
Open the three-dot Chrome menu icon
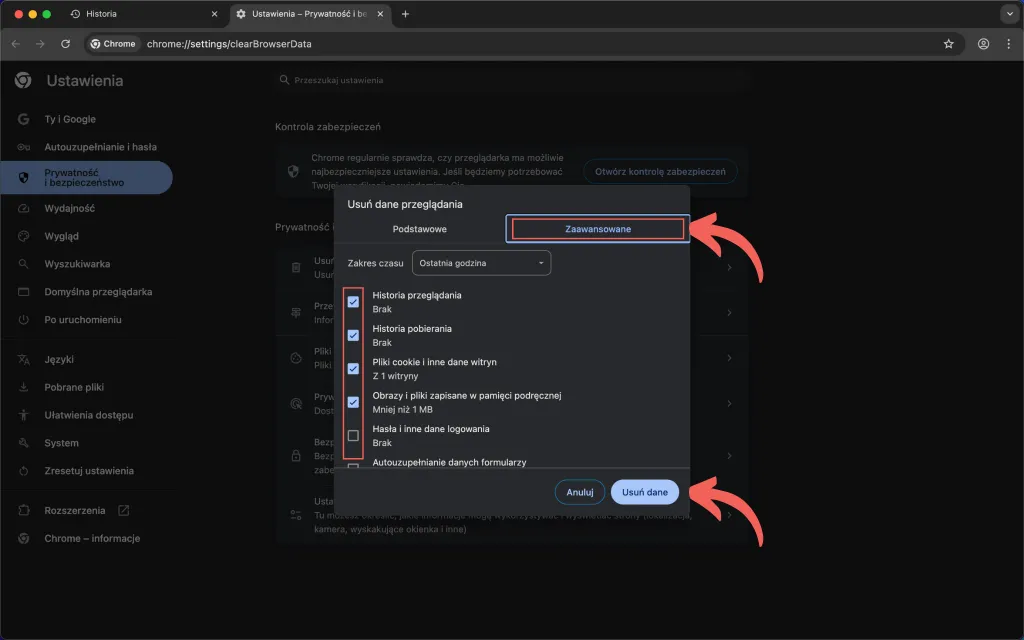click(1007, 44)
